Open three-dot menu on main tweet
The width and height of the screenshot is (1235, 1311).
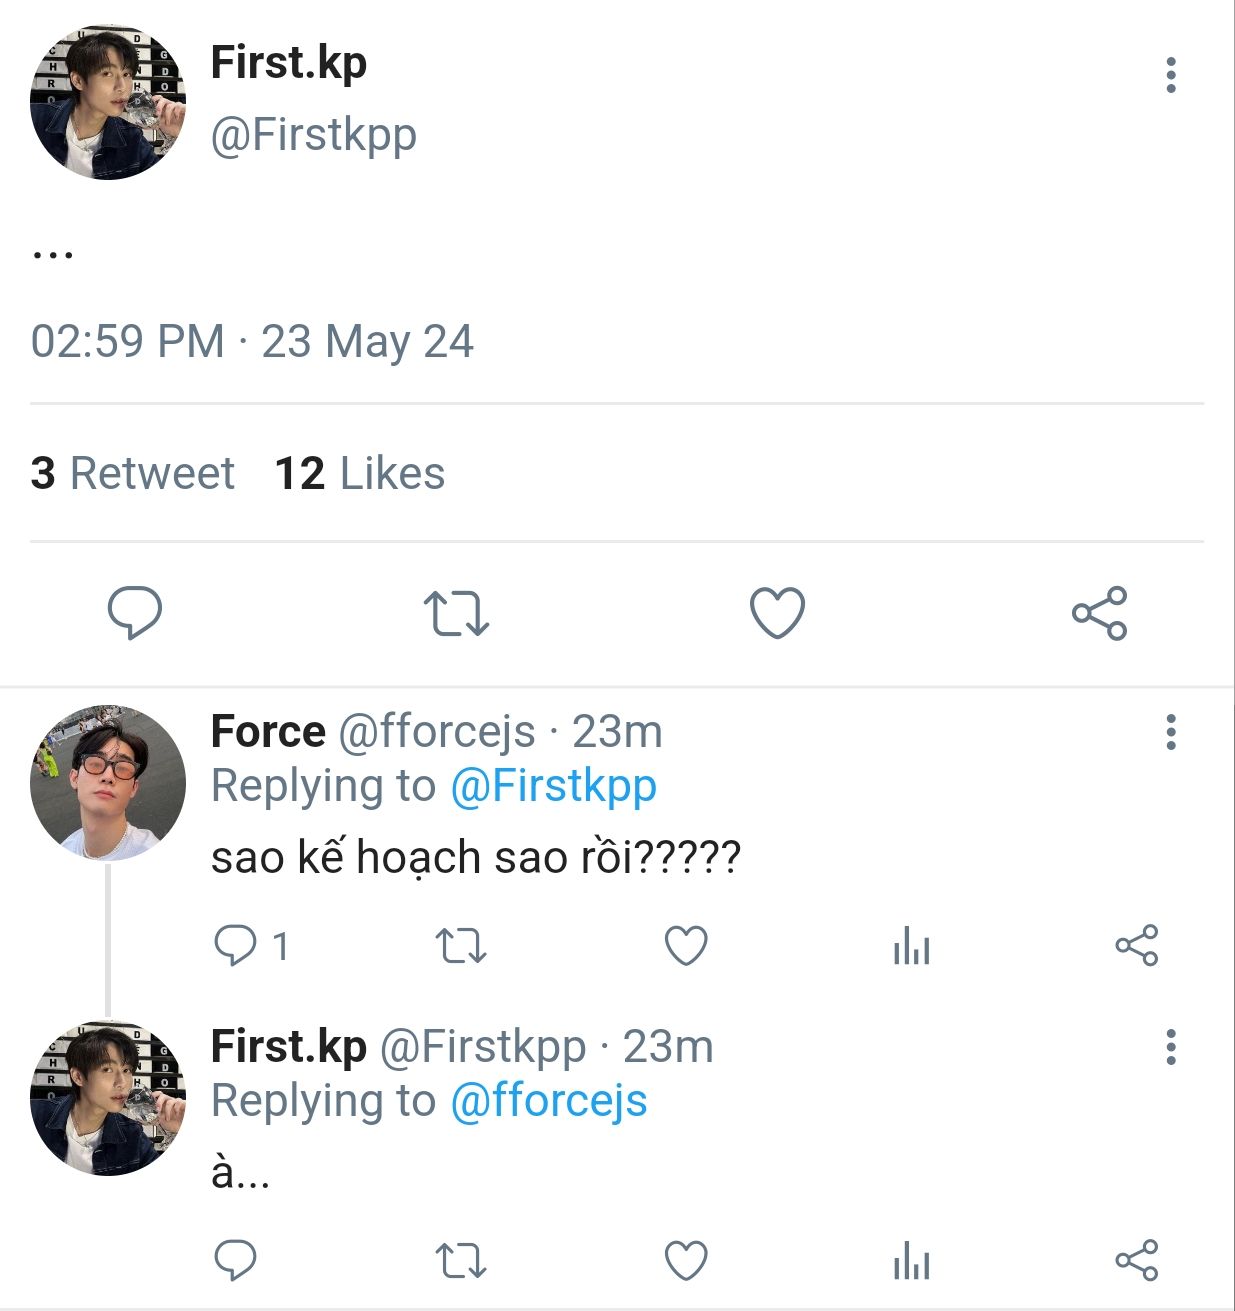(x=1170, y=75)
